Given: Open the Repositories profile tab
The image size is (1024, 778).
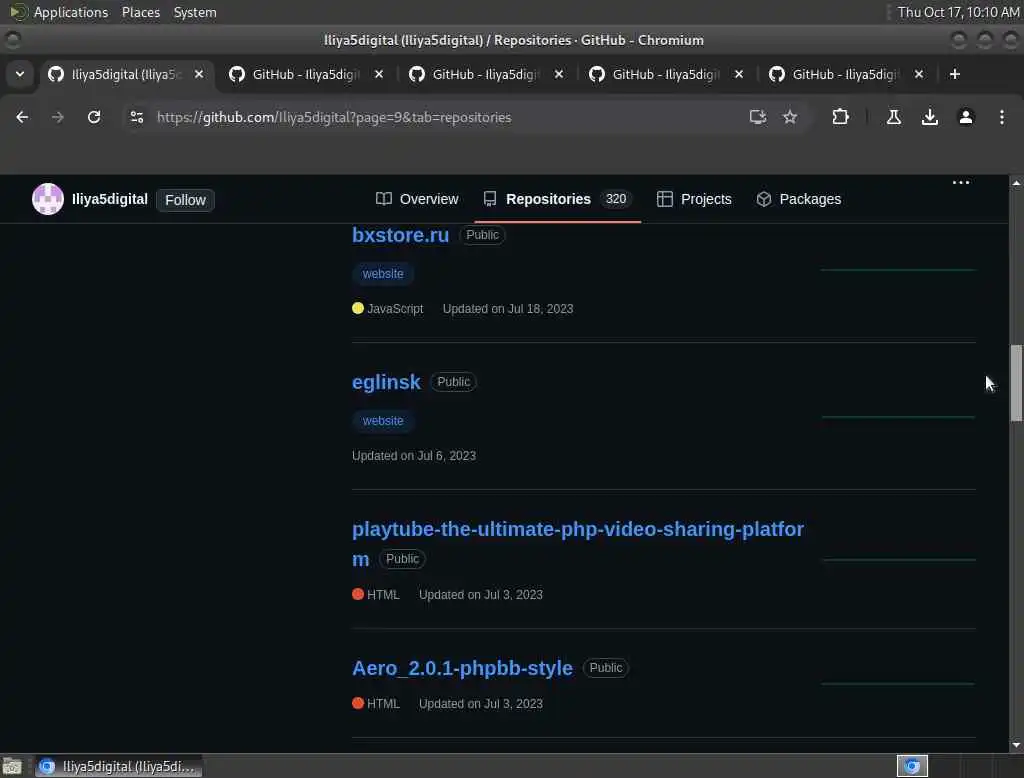Looking at the screenshot, I should (x=557, y=199).
